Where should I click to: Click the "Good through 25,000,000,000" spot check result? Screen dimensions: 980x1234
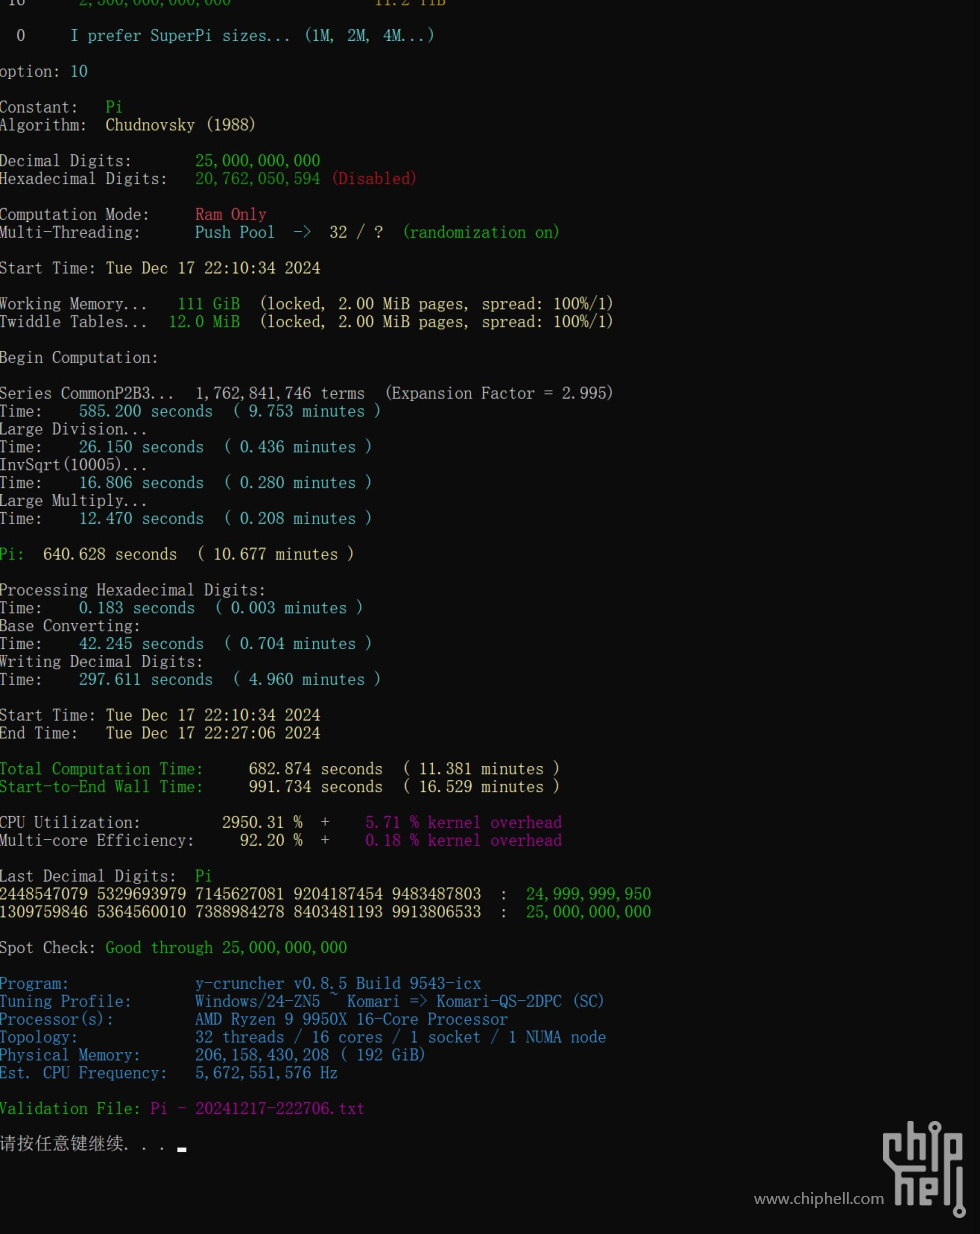(226, 949)
